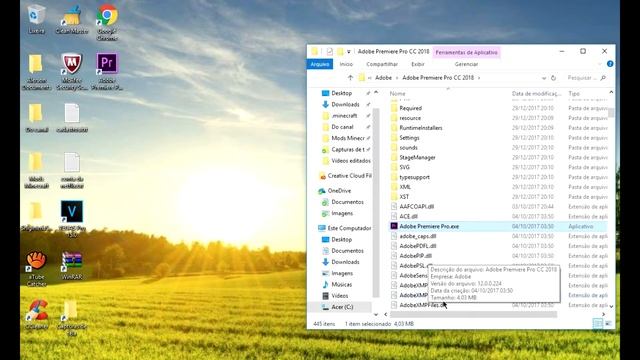The height and width of the screenshot is (360, 640).
Task: Open the Exibir ribbon tab
Action: point(418,64)
